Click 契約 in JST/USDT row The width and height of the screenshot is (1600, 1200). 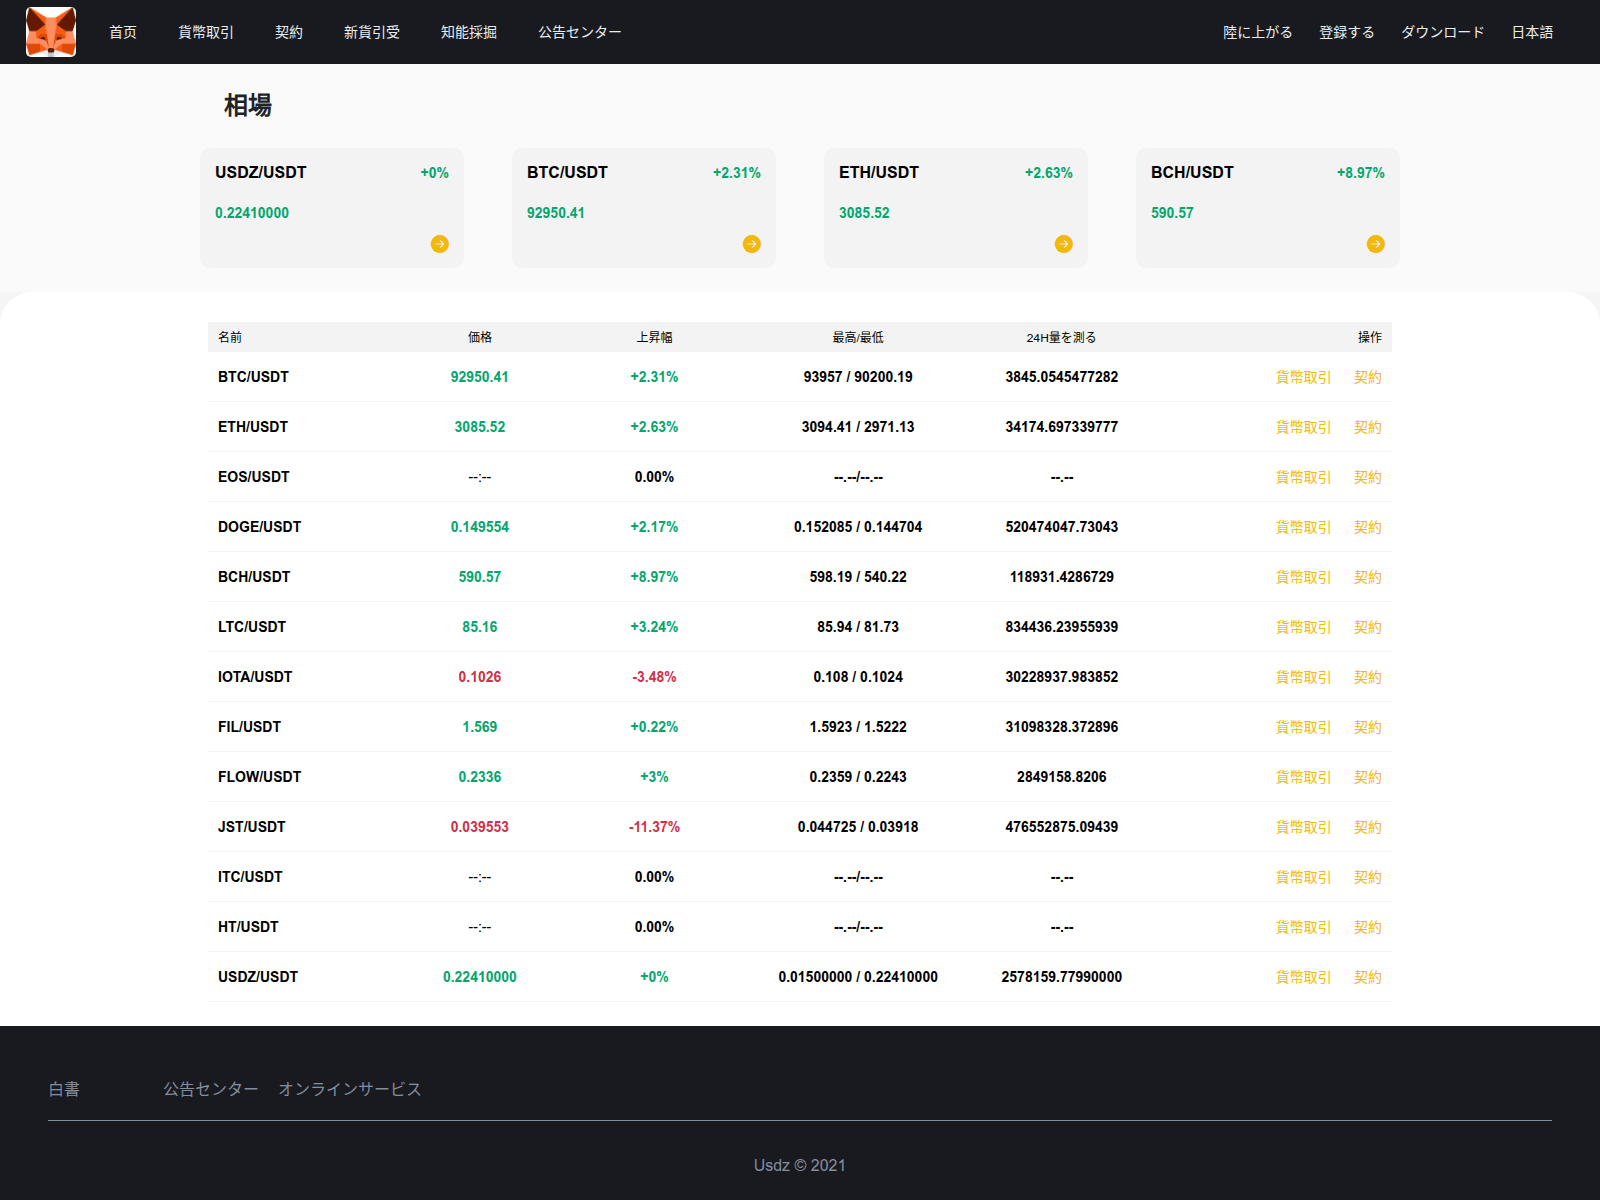pyautogui.click(x=1368, y=827)
